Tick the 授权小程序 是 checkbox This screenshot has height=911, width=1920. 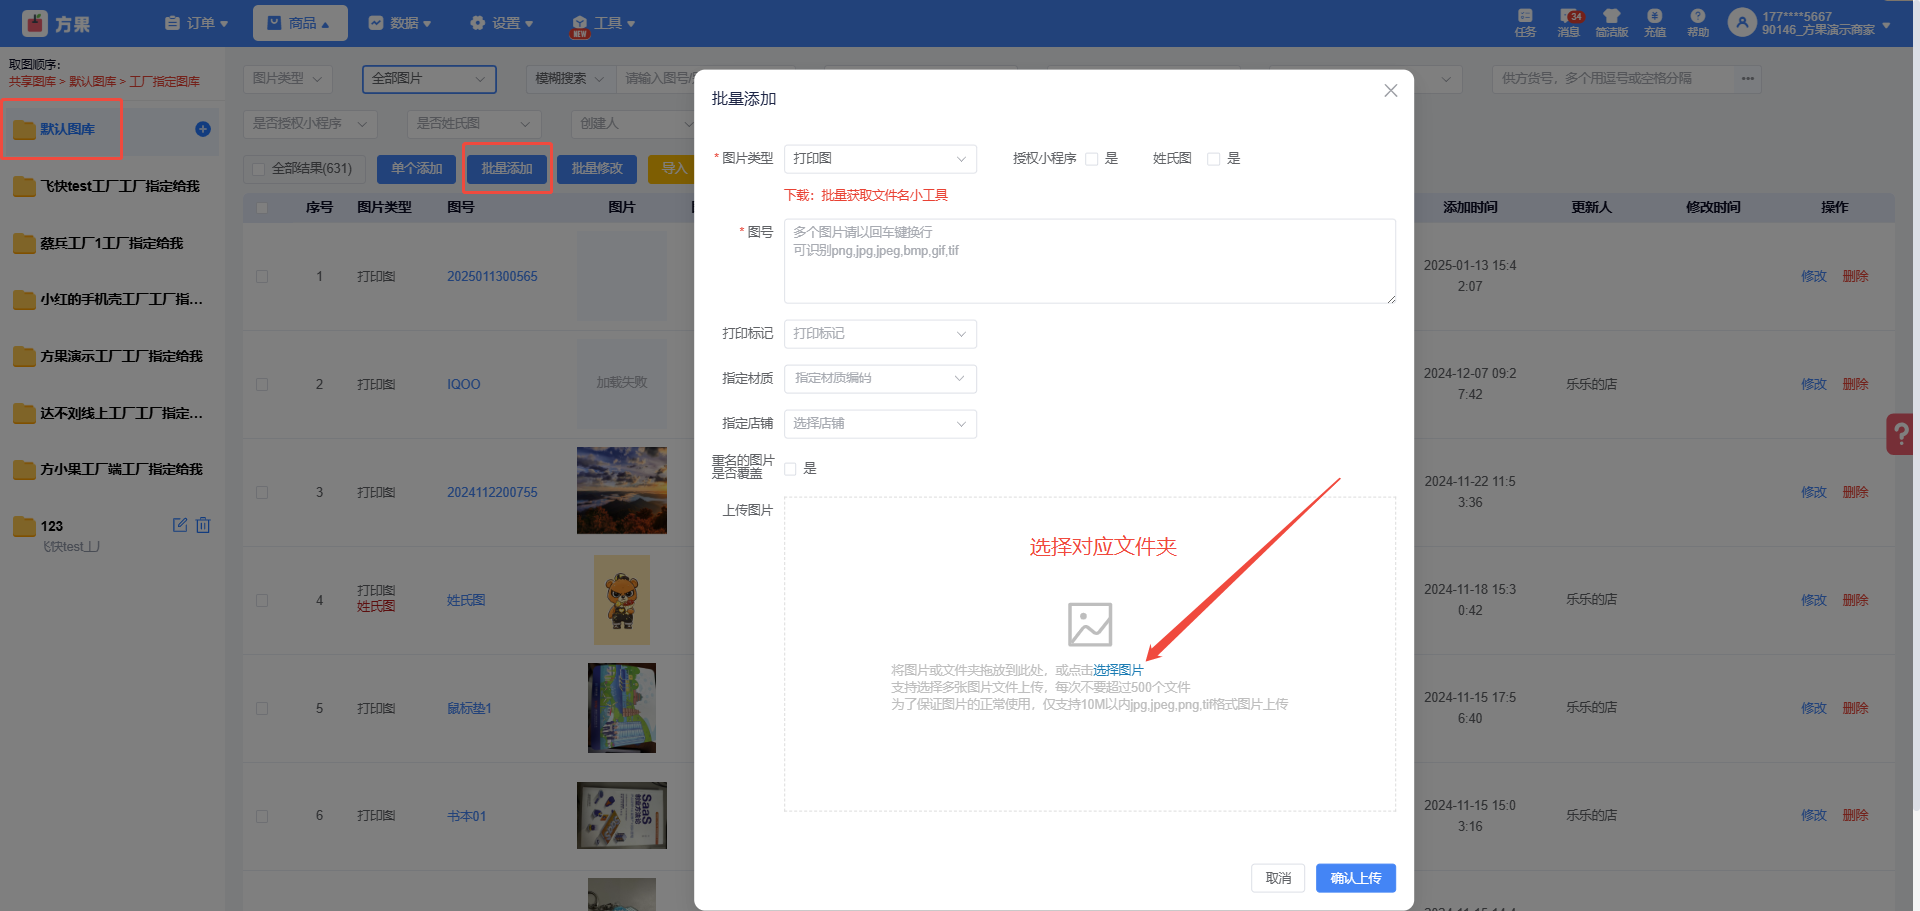tap(1092, 159)
